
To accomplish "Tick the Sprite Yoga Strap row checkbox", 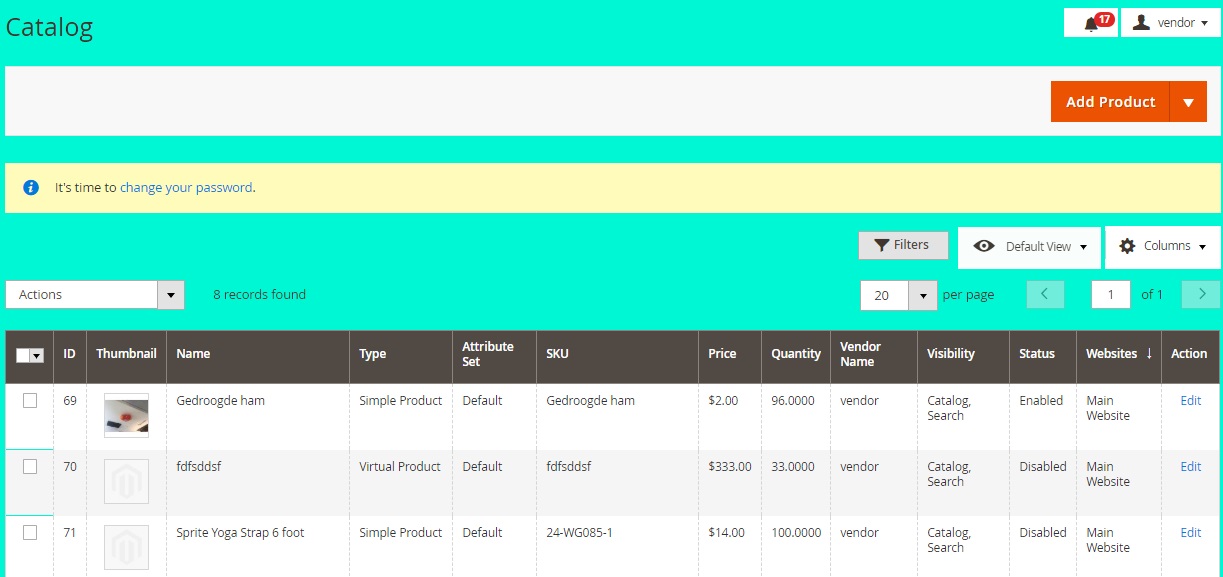I will [x=30, y=533].
